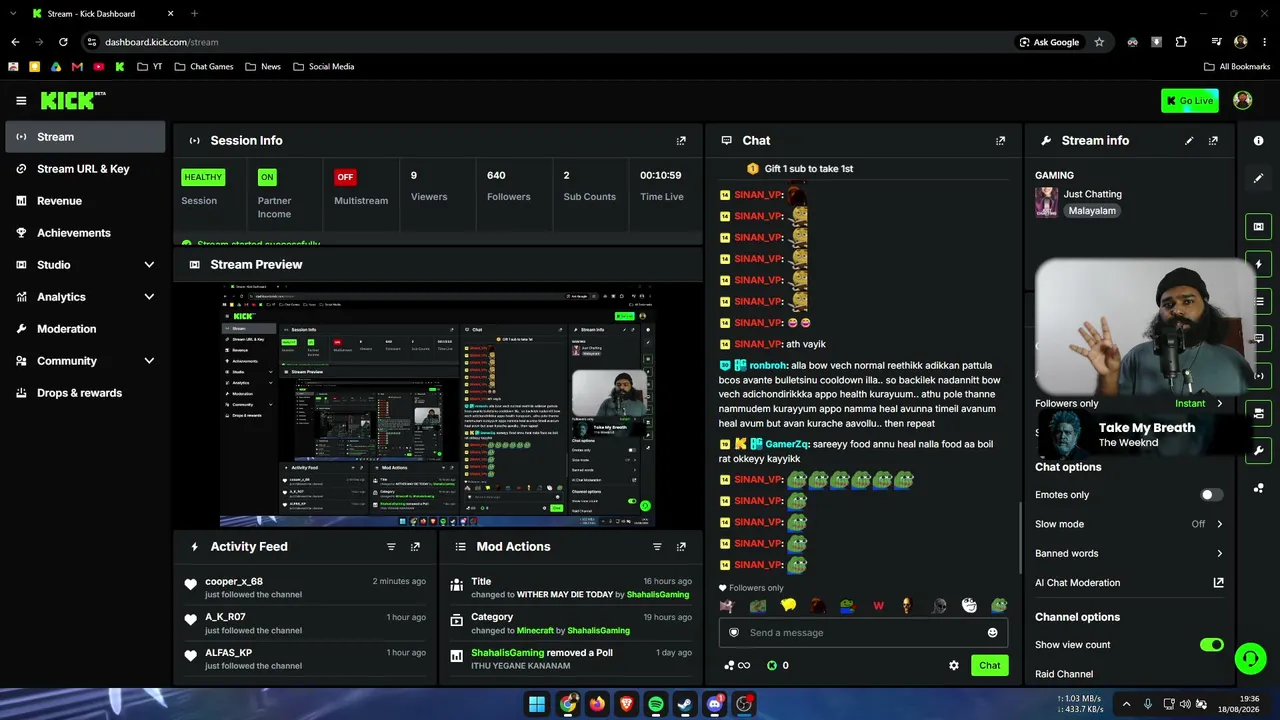Click the Stream Preview thumbnail
The height and width of the screenshot is (720, 1280).
(x=437, y=404)
